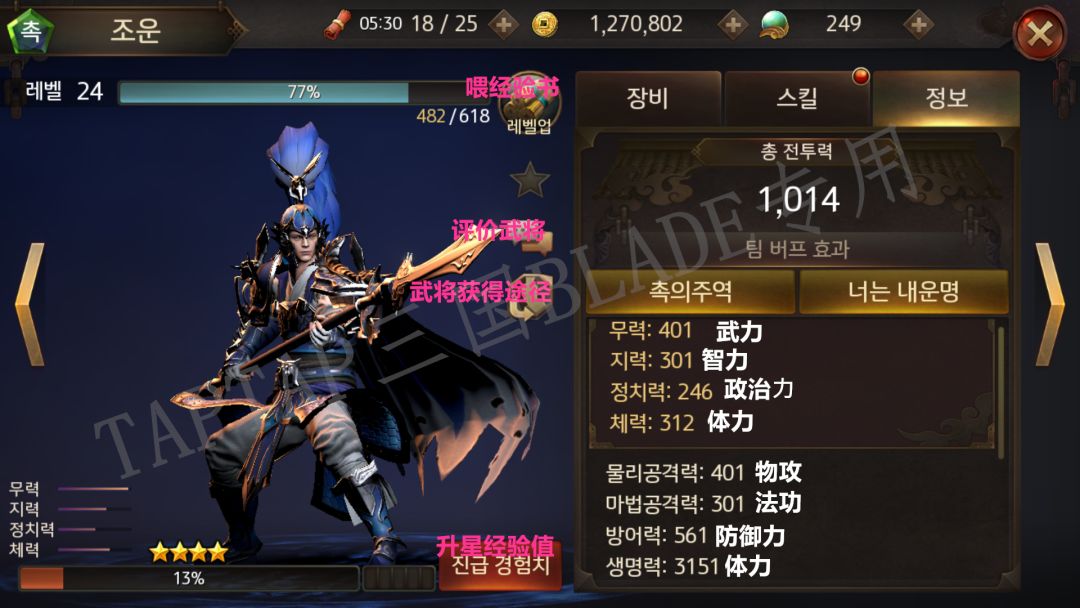
Task: Switch to the 스킬 tab
Action: (x=797, y=98)
